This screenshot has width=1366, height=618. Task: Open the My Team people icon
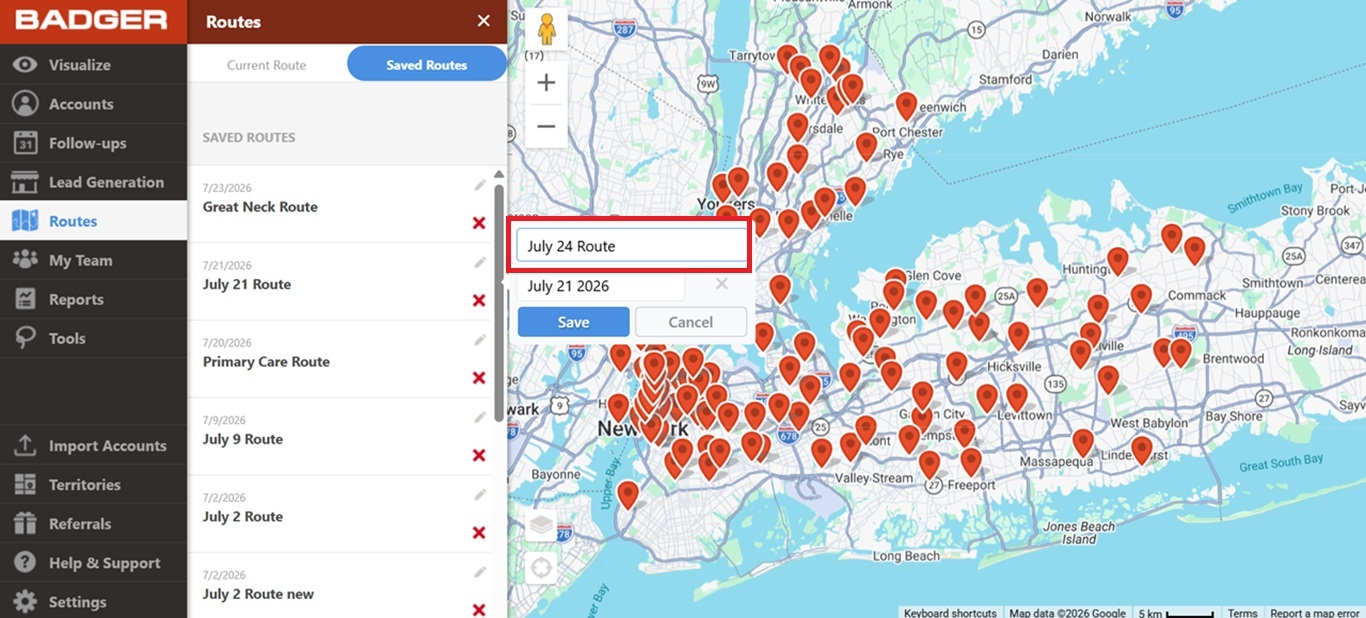point(25,260)
